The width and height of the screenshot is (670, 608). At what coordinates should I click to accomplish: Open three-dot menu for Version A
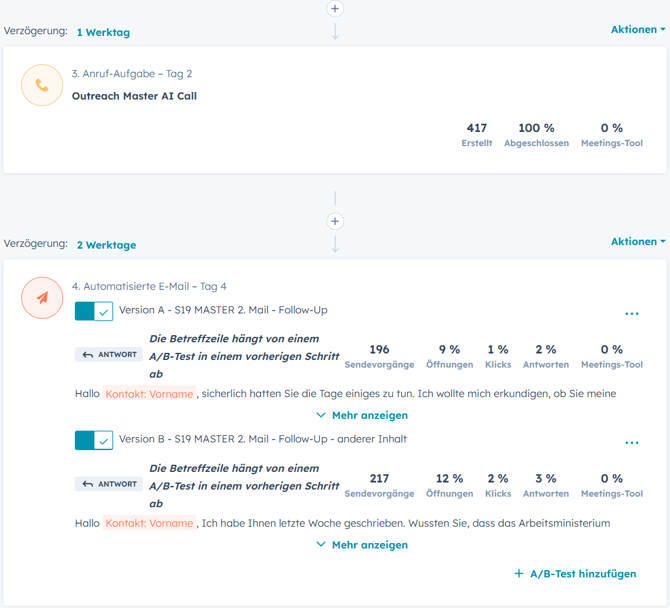631,314
